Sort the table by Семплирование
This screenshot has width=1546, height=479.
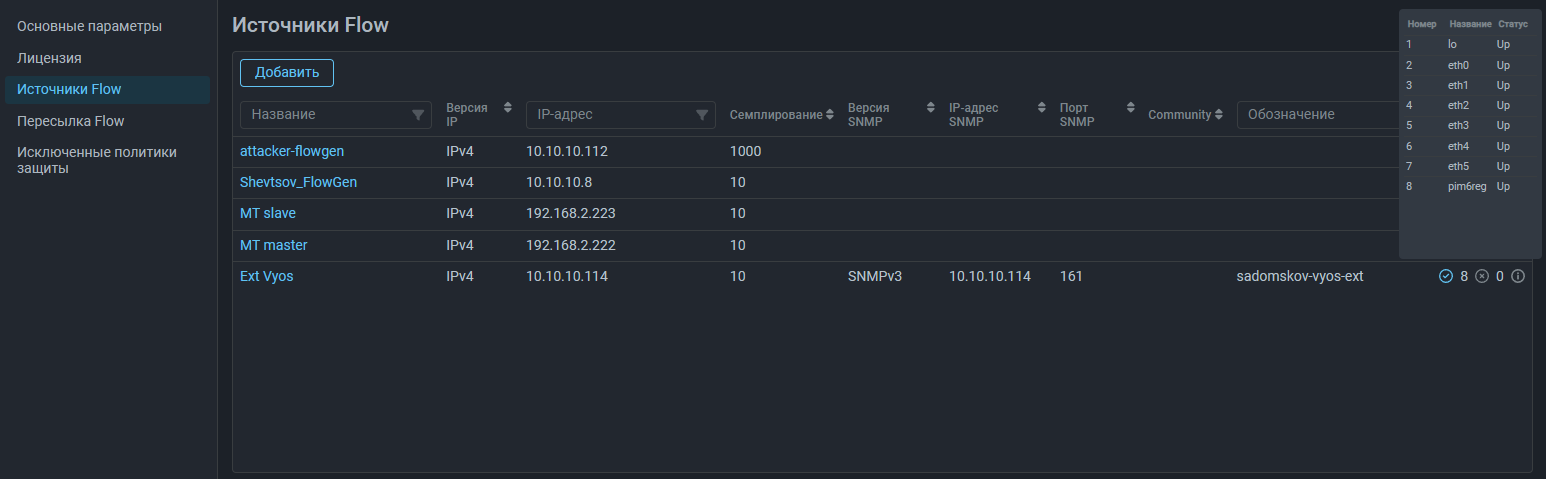click(x=830, y=115)
